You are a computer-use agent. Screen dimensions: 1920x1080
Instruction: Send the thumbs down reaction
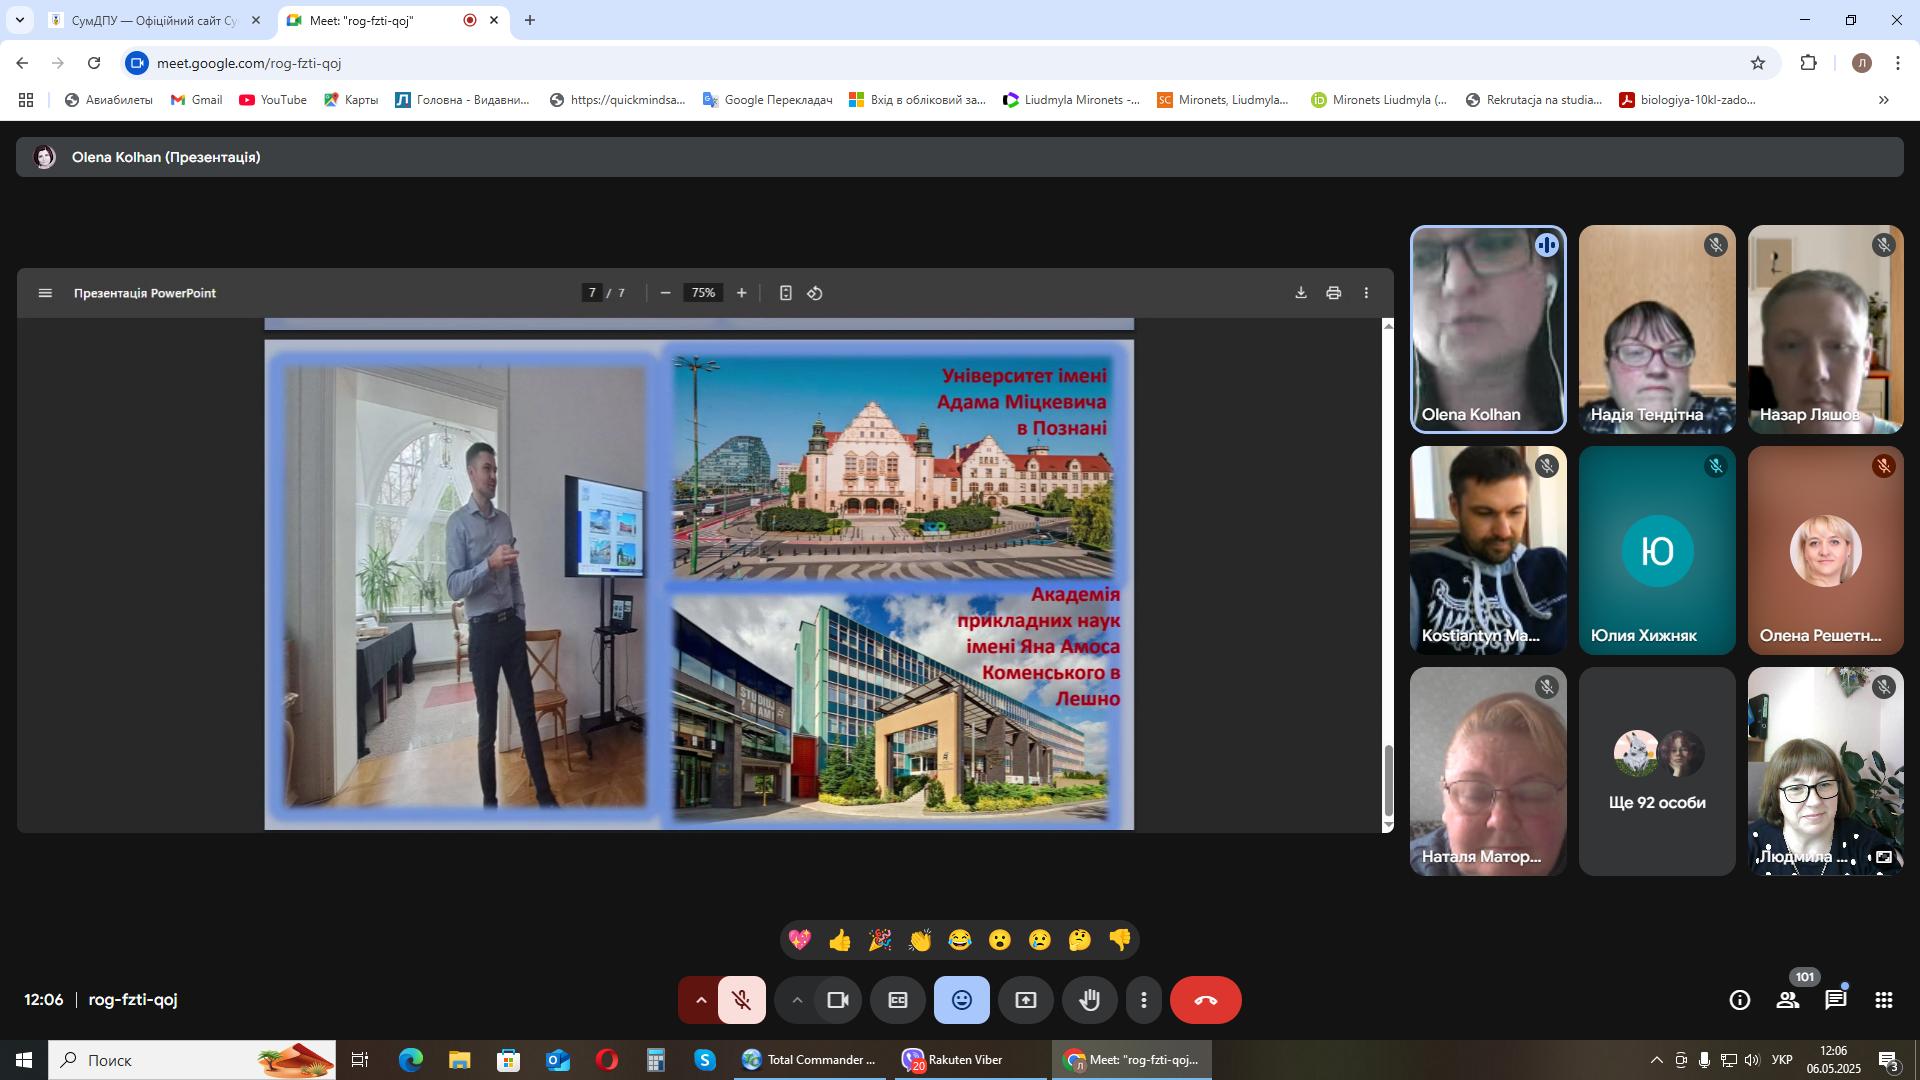1120,940
